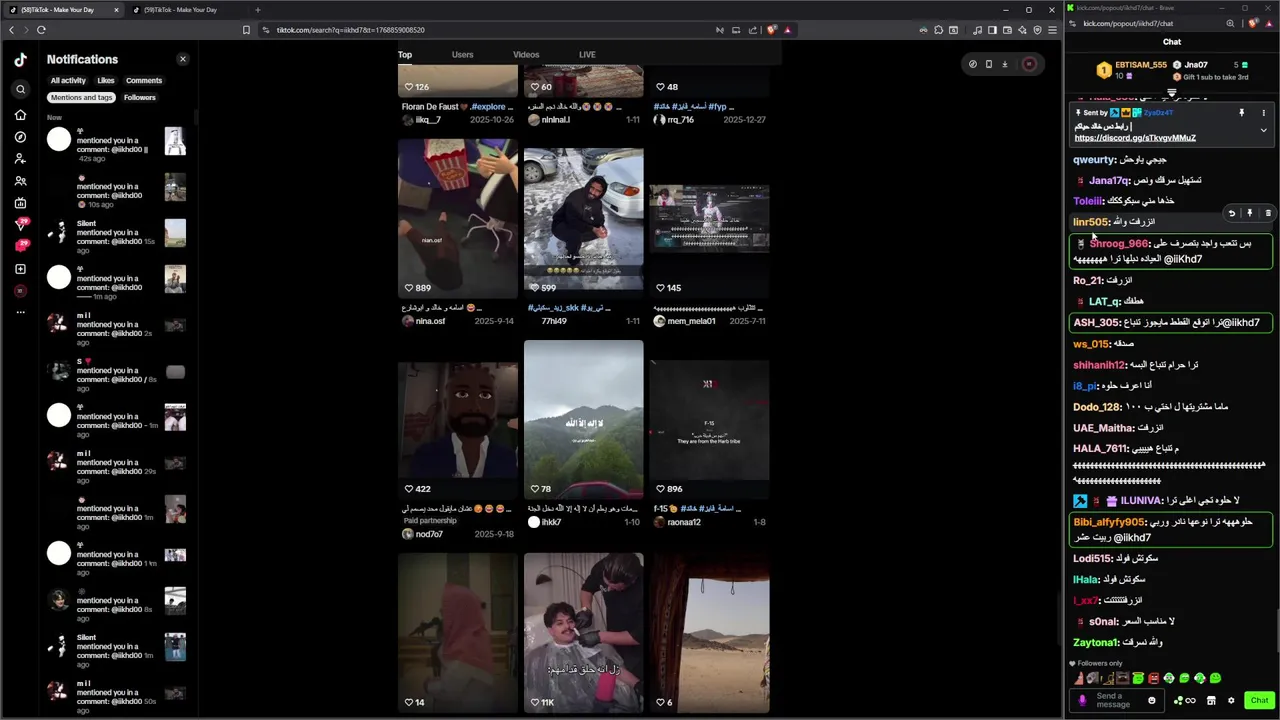
Task: Filter notifications by Comments
Action: point(144,80)
